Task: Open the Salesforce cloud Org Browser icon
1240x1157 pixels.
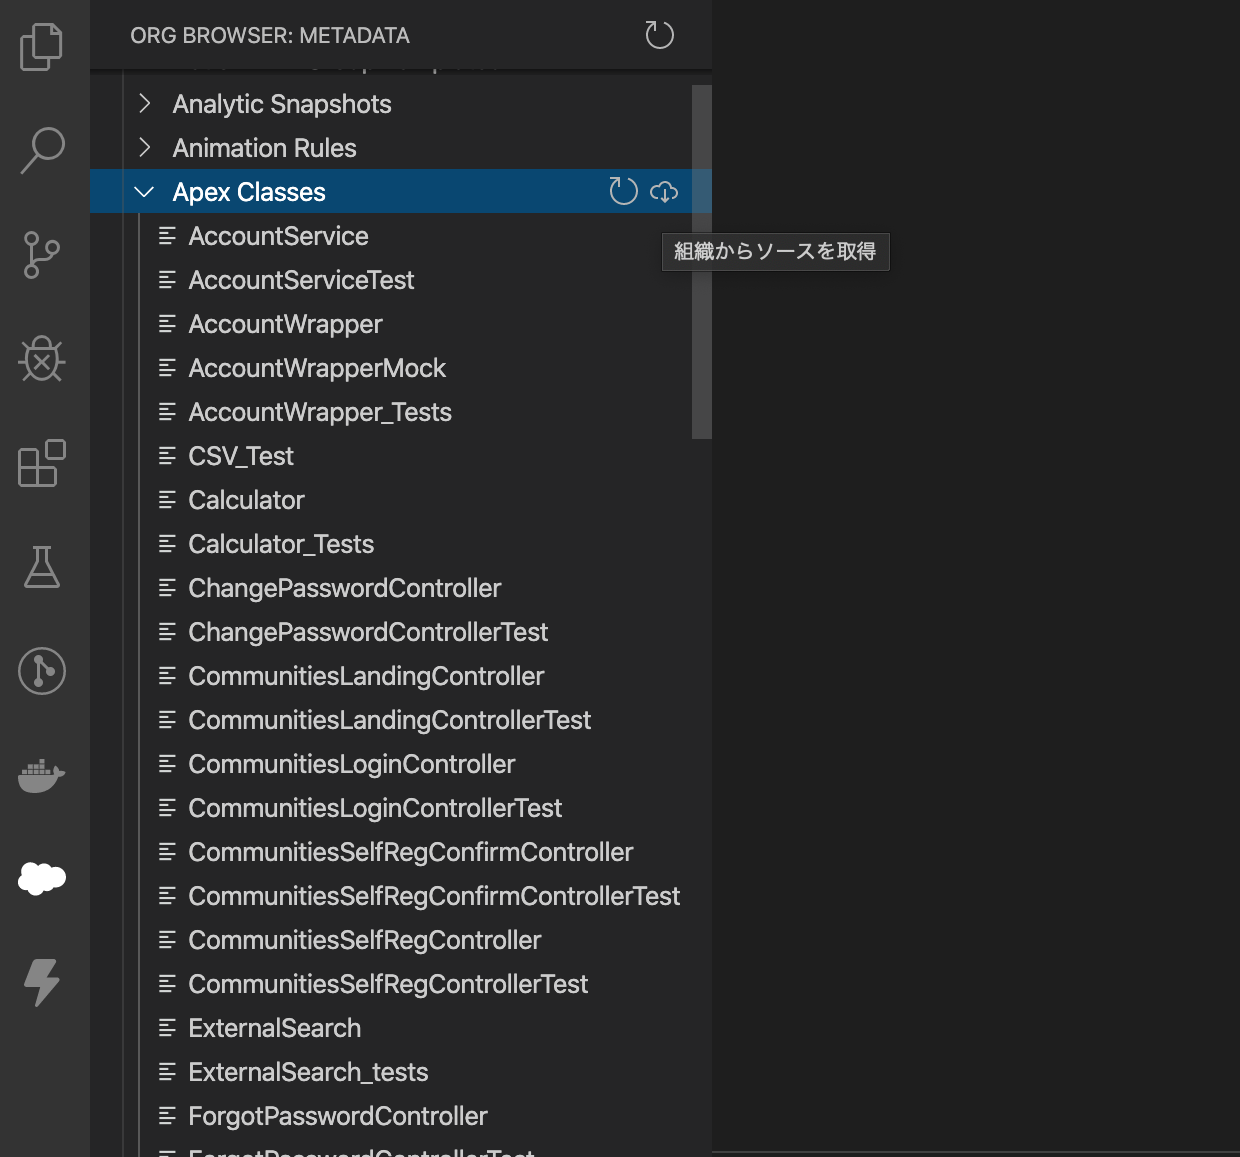Action: (x=42, y=879)
